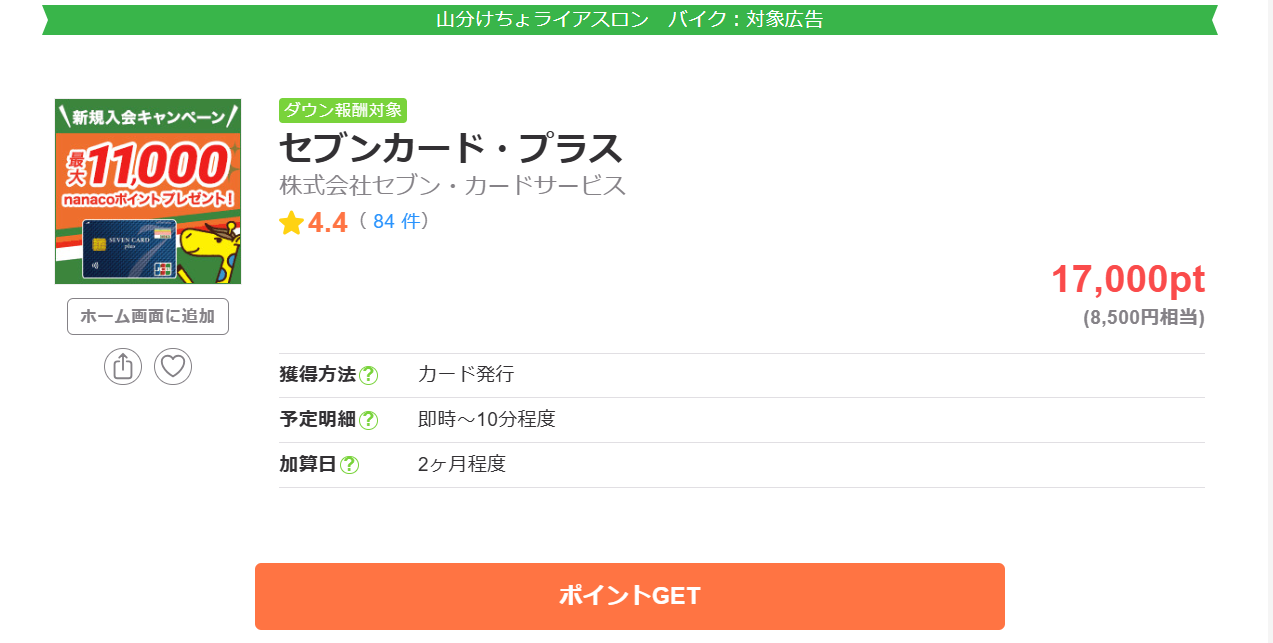
Task: Open the help icon beside 予定明細
Action: click(x=368, y=420)
